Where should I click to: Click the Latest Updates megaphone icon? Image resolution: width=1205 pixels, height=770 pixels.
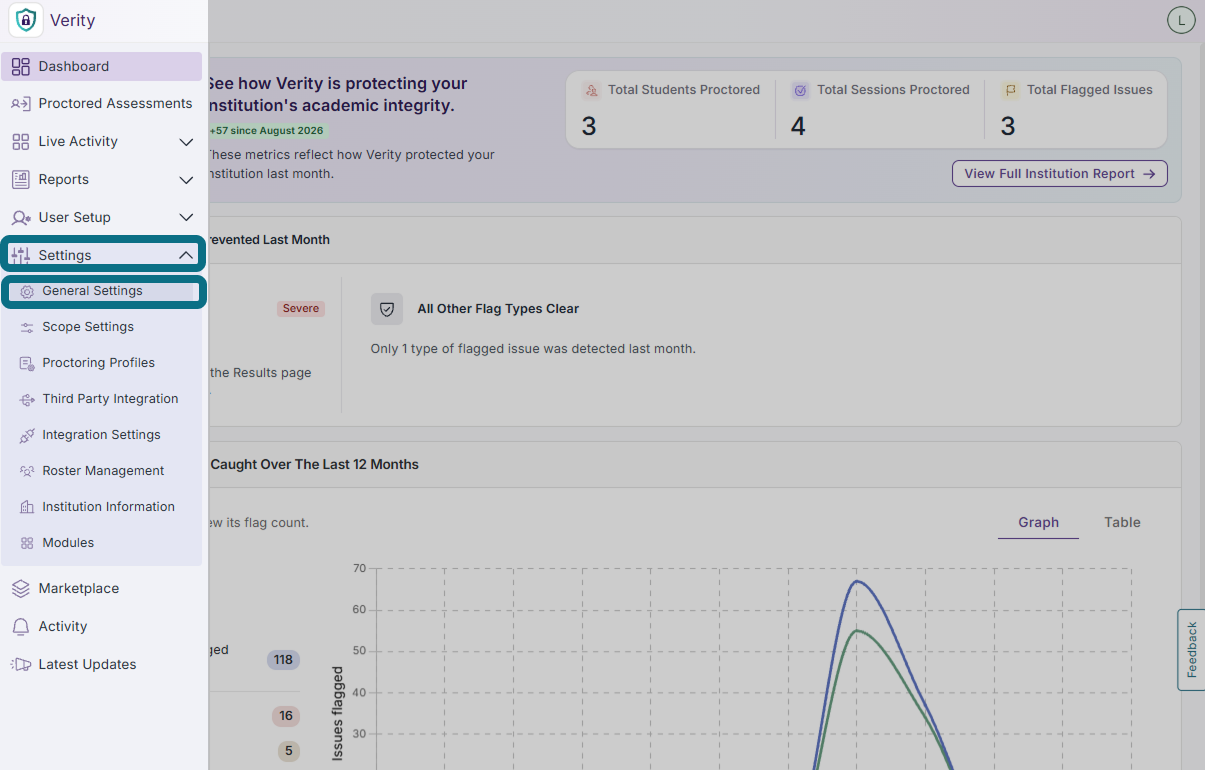click(20, 665)
